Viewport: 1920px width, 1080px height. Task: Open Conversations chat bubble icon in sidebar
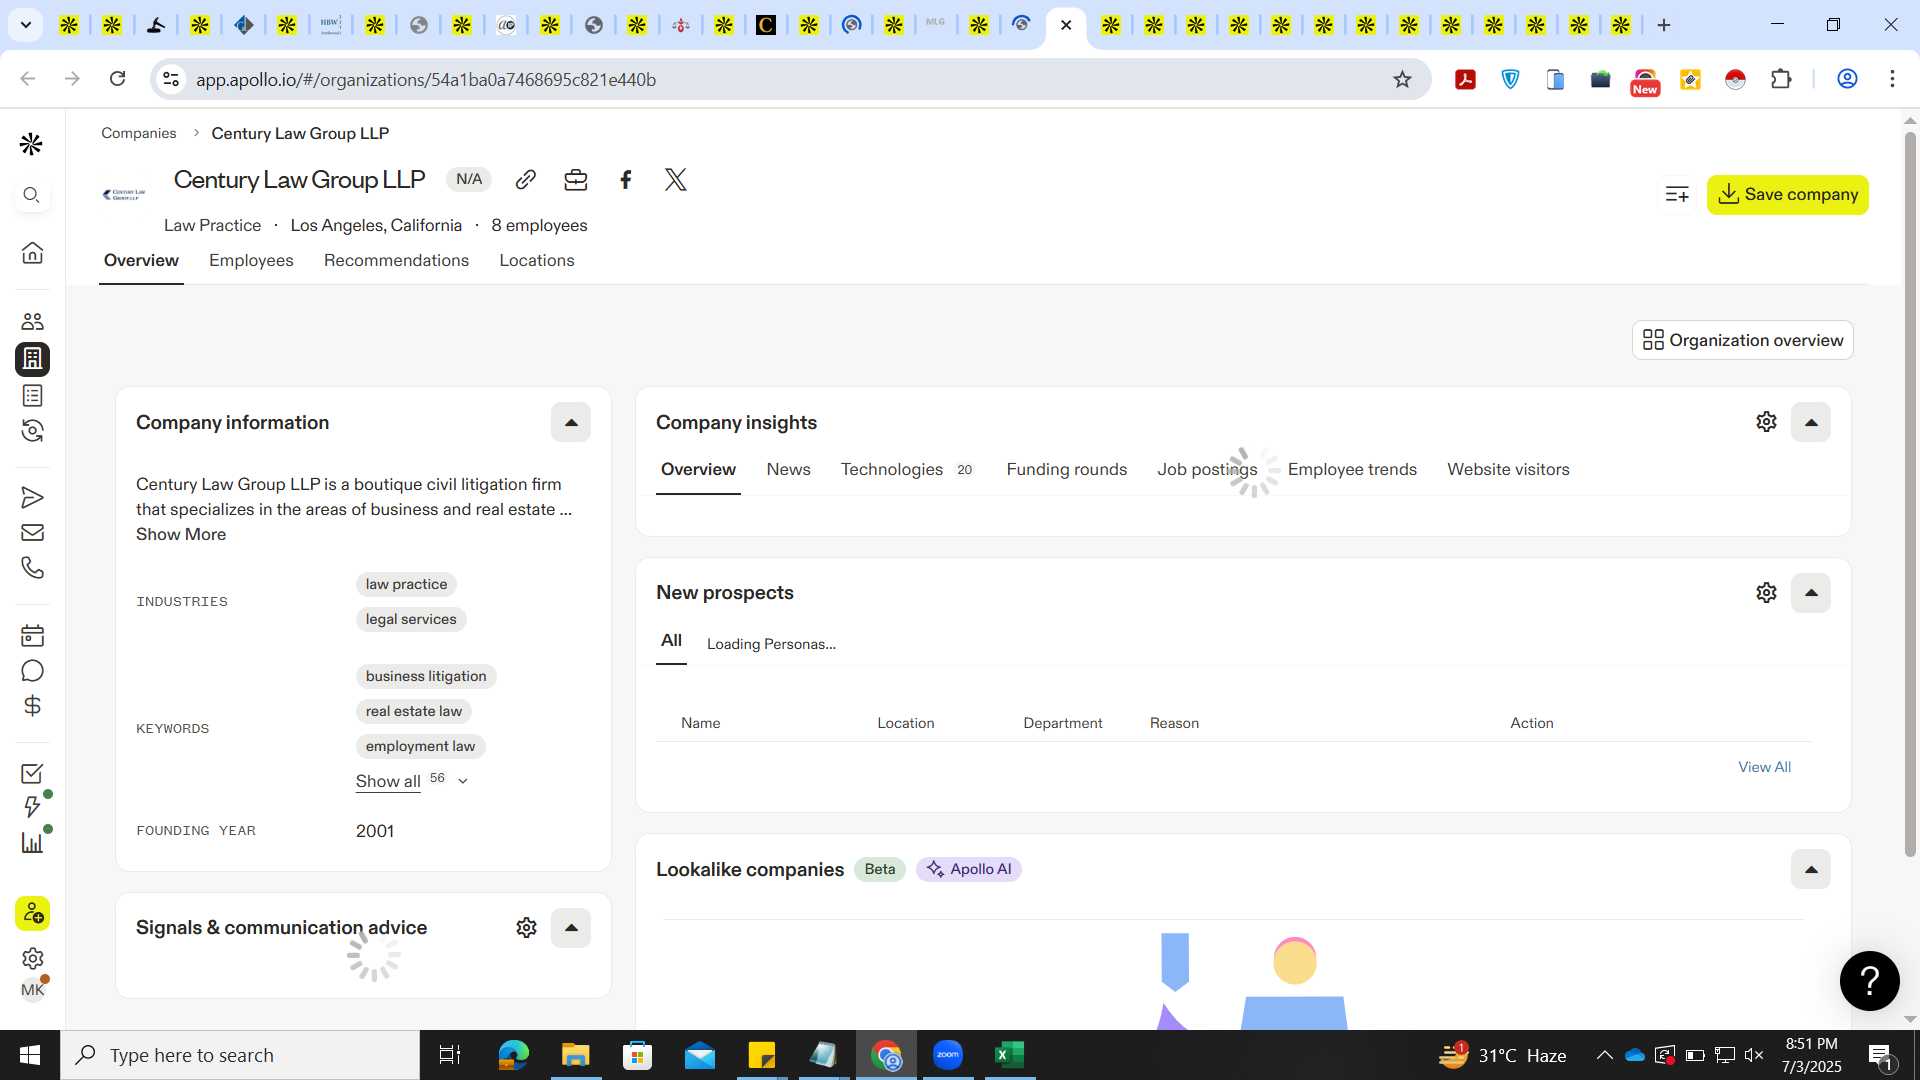[x=32, y=671]
